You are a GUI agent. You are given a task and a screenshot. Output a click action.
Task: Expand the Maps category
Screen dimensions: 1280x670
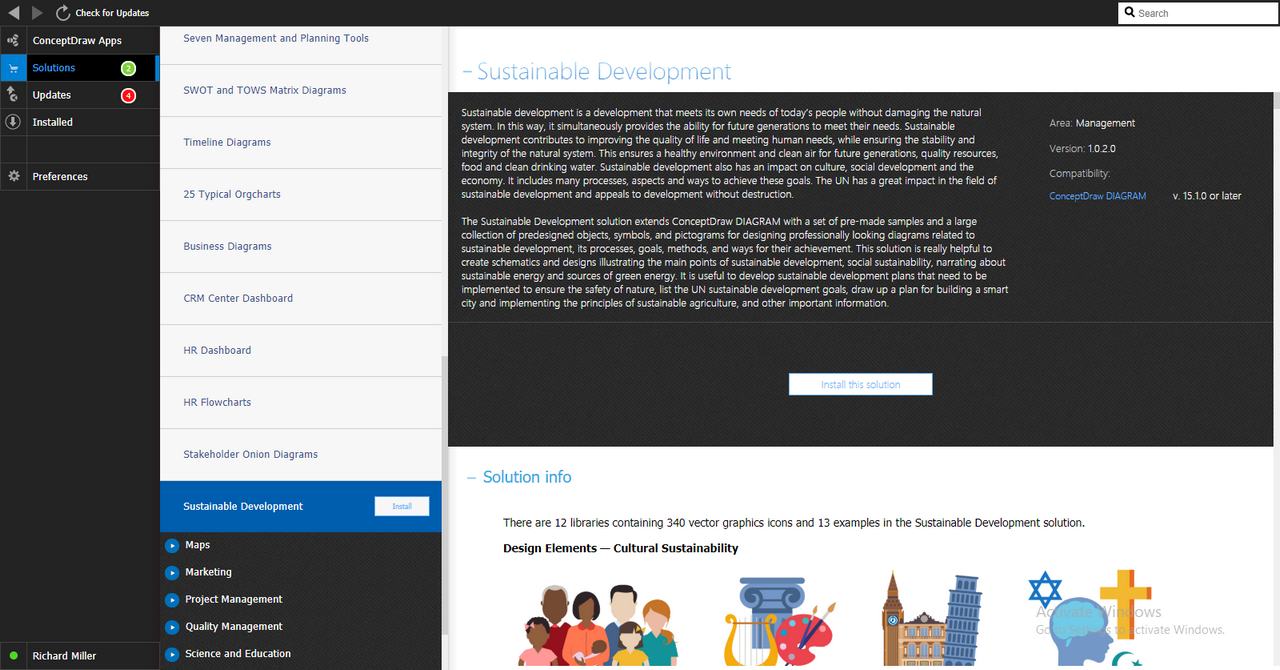pos(173,545)
